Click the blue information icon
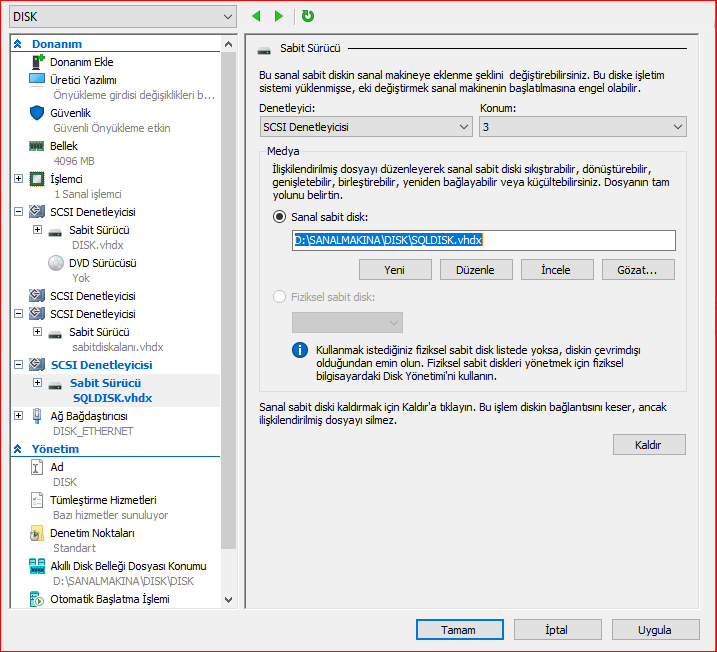Viewport: 717px width, 652px height. point(300,350)
